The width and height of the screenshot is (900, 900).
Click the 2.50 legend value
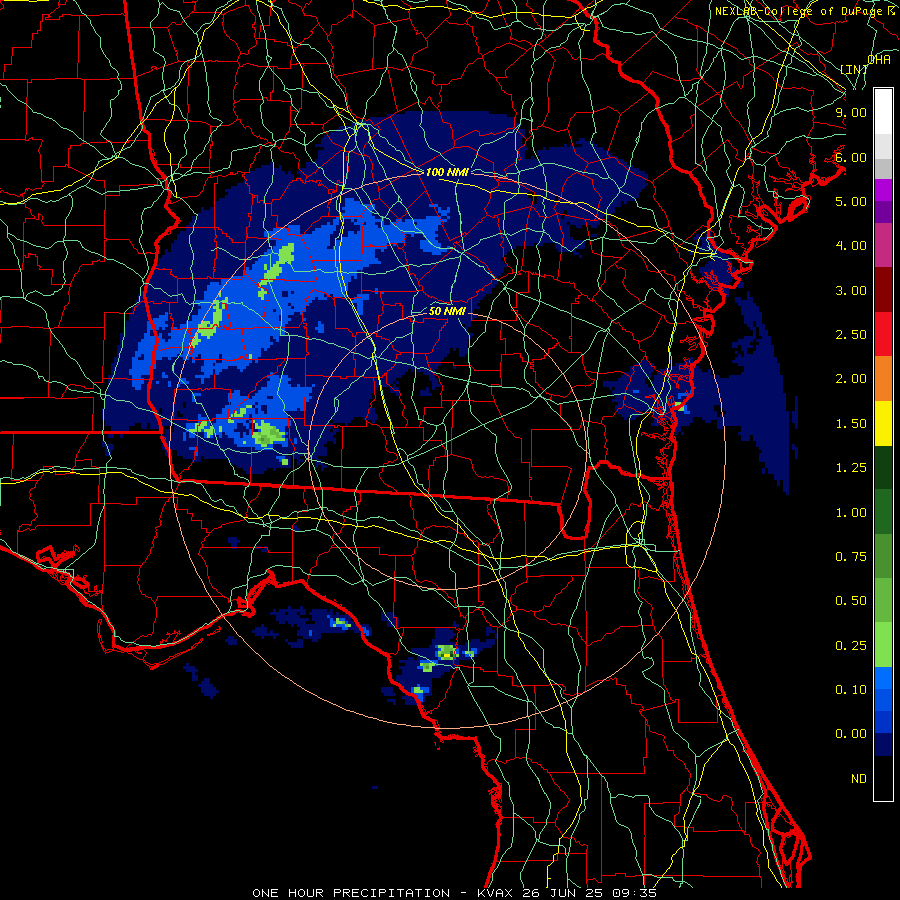tap(851, 335)
